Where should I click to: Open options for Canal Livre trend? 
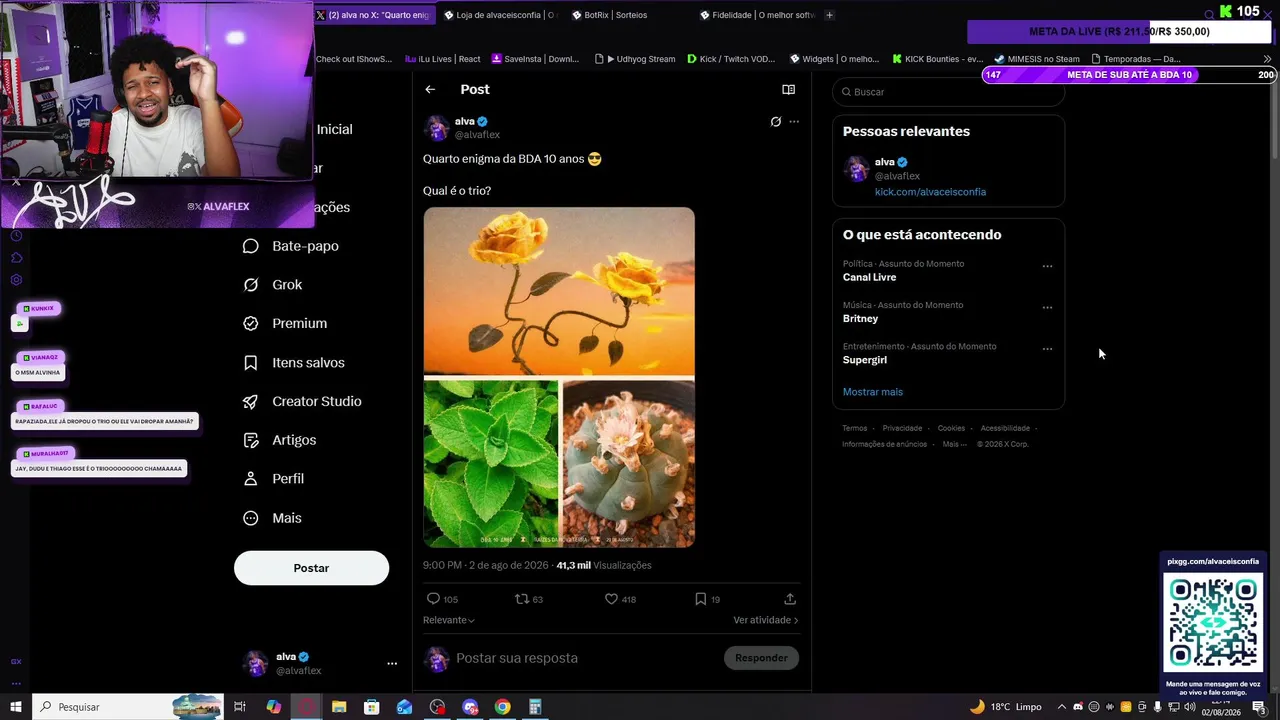tap(1047, 267)
